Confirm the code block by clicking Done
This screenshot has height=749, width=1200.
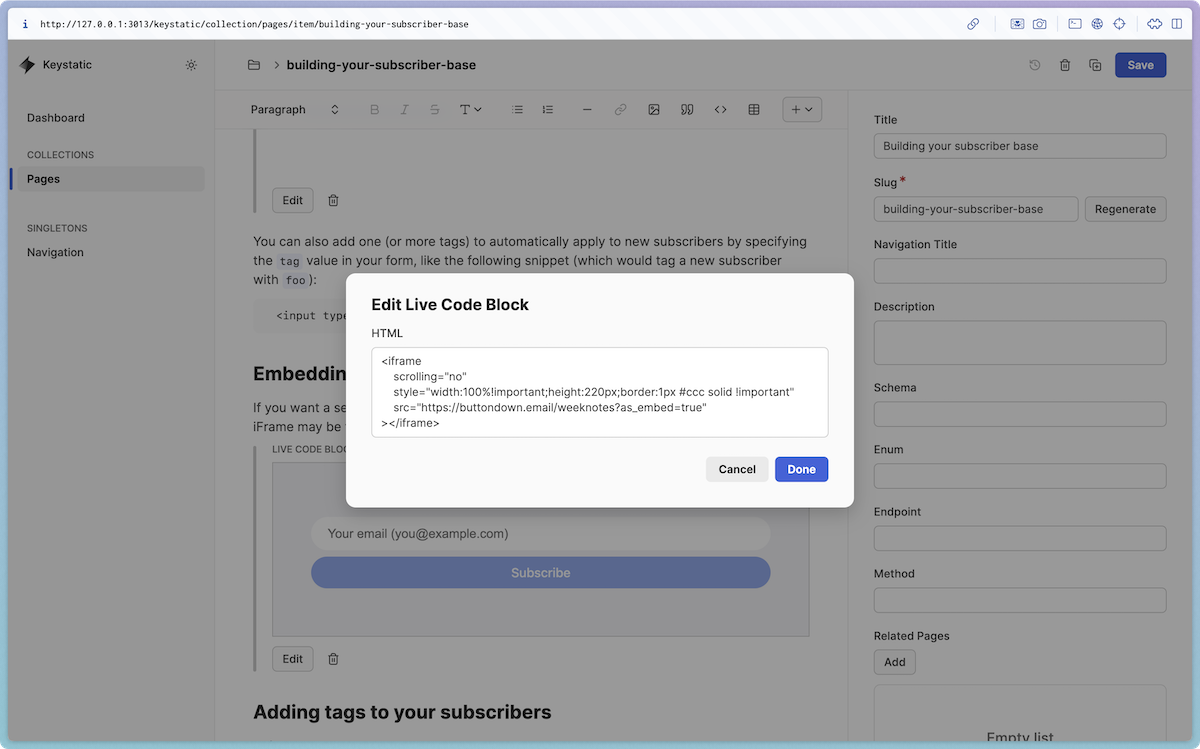(801, 469)
